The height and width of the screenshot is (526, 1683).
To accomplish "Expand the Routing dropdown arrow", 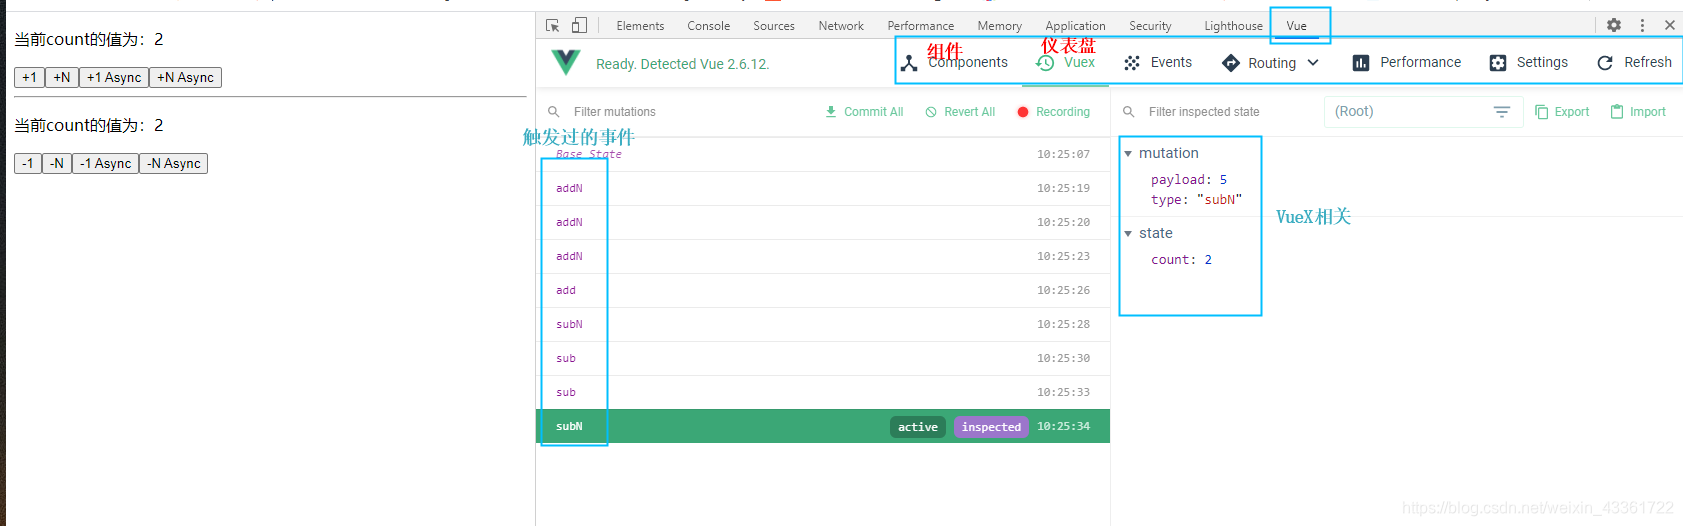I will coord(1313,62).
